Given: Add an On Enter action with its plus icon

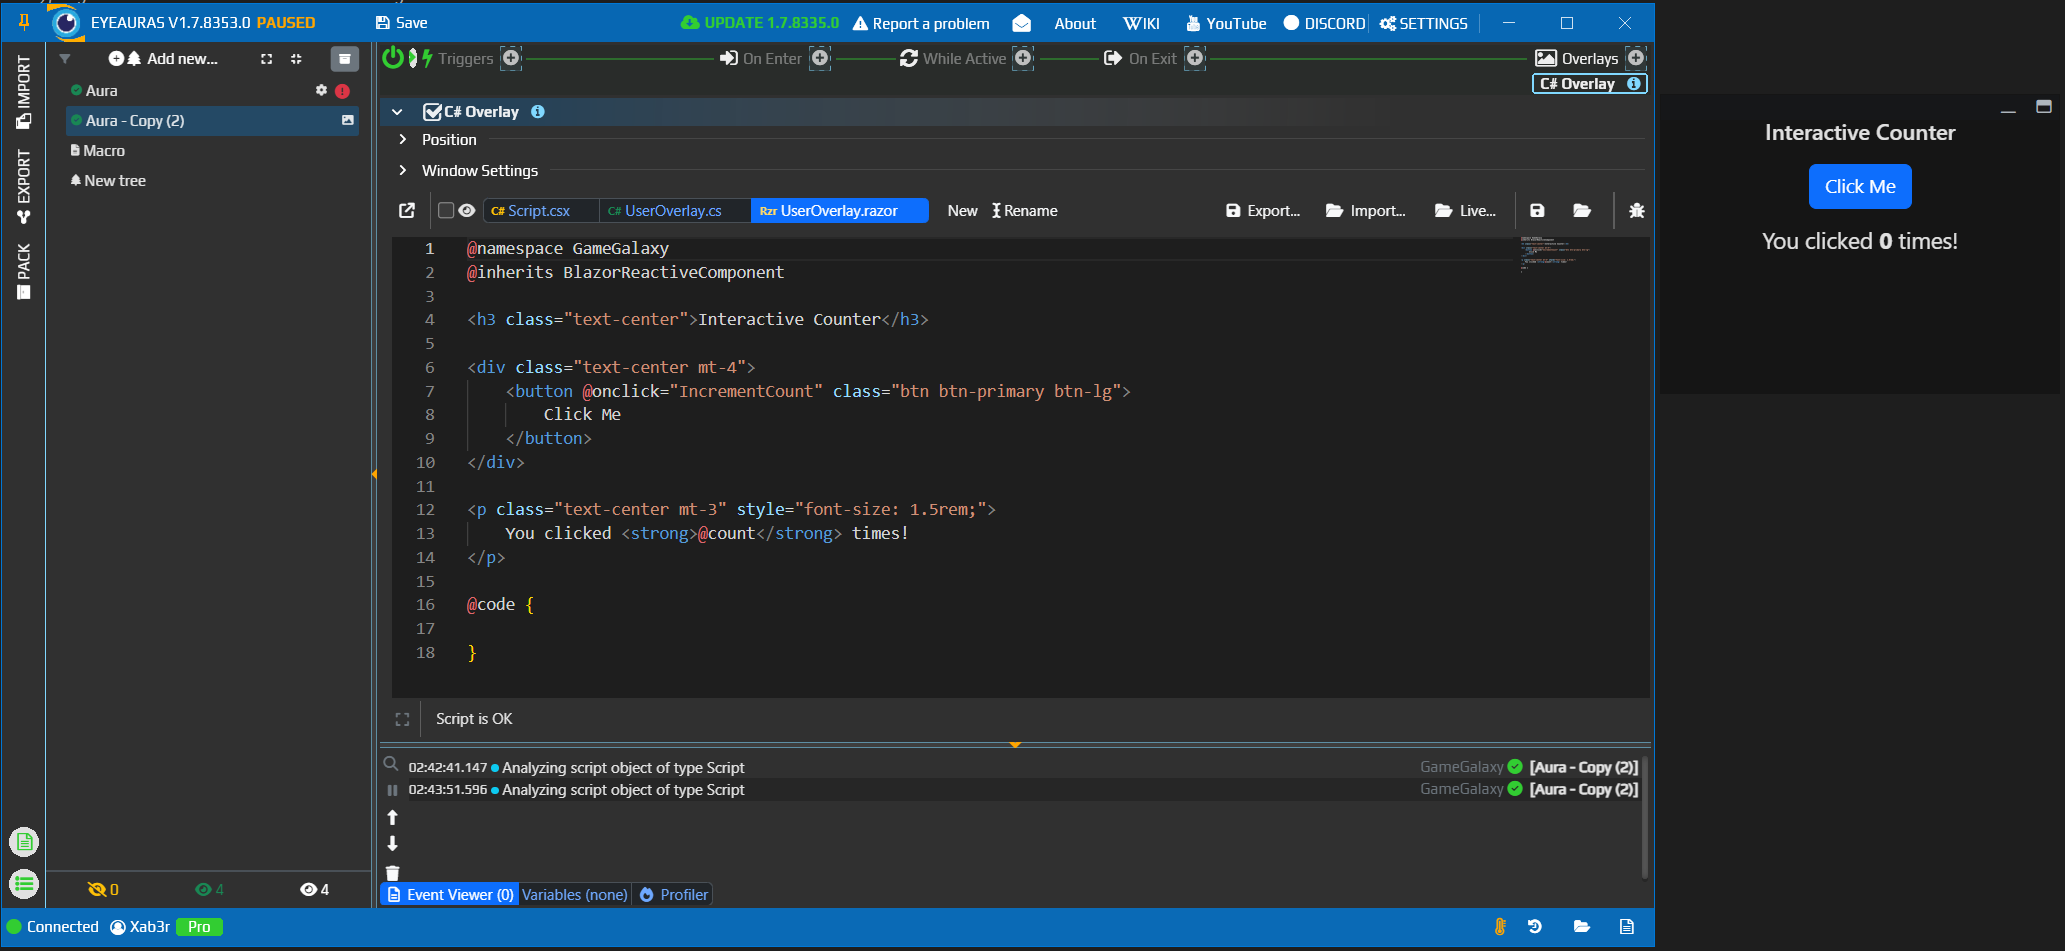Looking at the screenshot, I should (x=820, y=58).
